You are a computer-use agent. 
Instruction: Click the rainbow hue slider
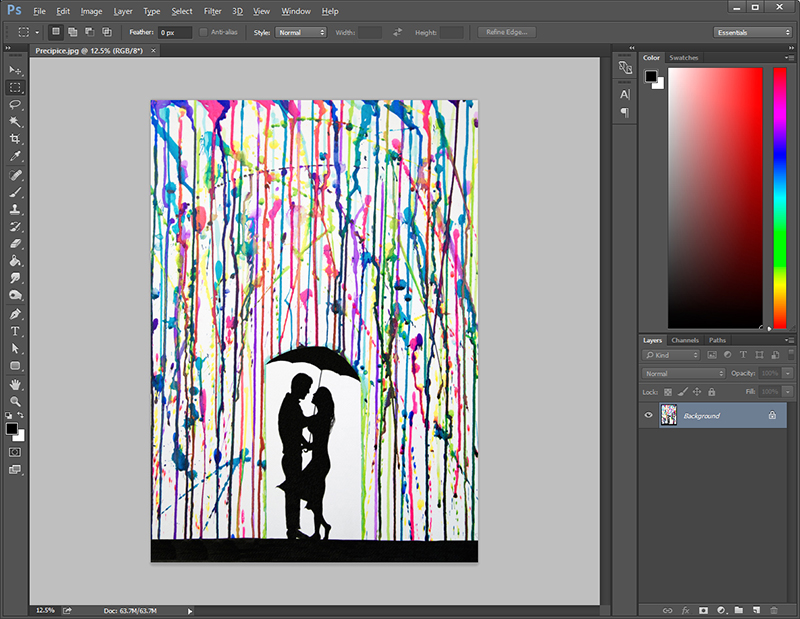[780, 197]
